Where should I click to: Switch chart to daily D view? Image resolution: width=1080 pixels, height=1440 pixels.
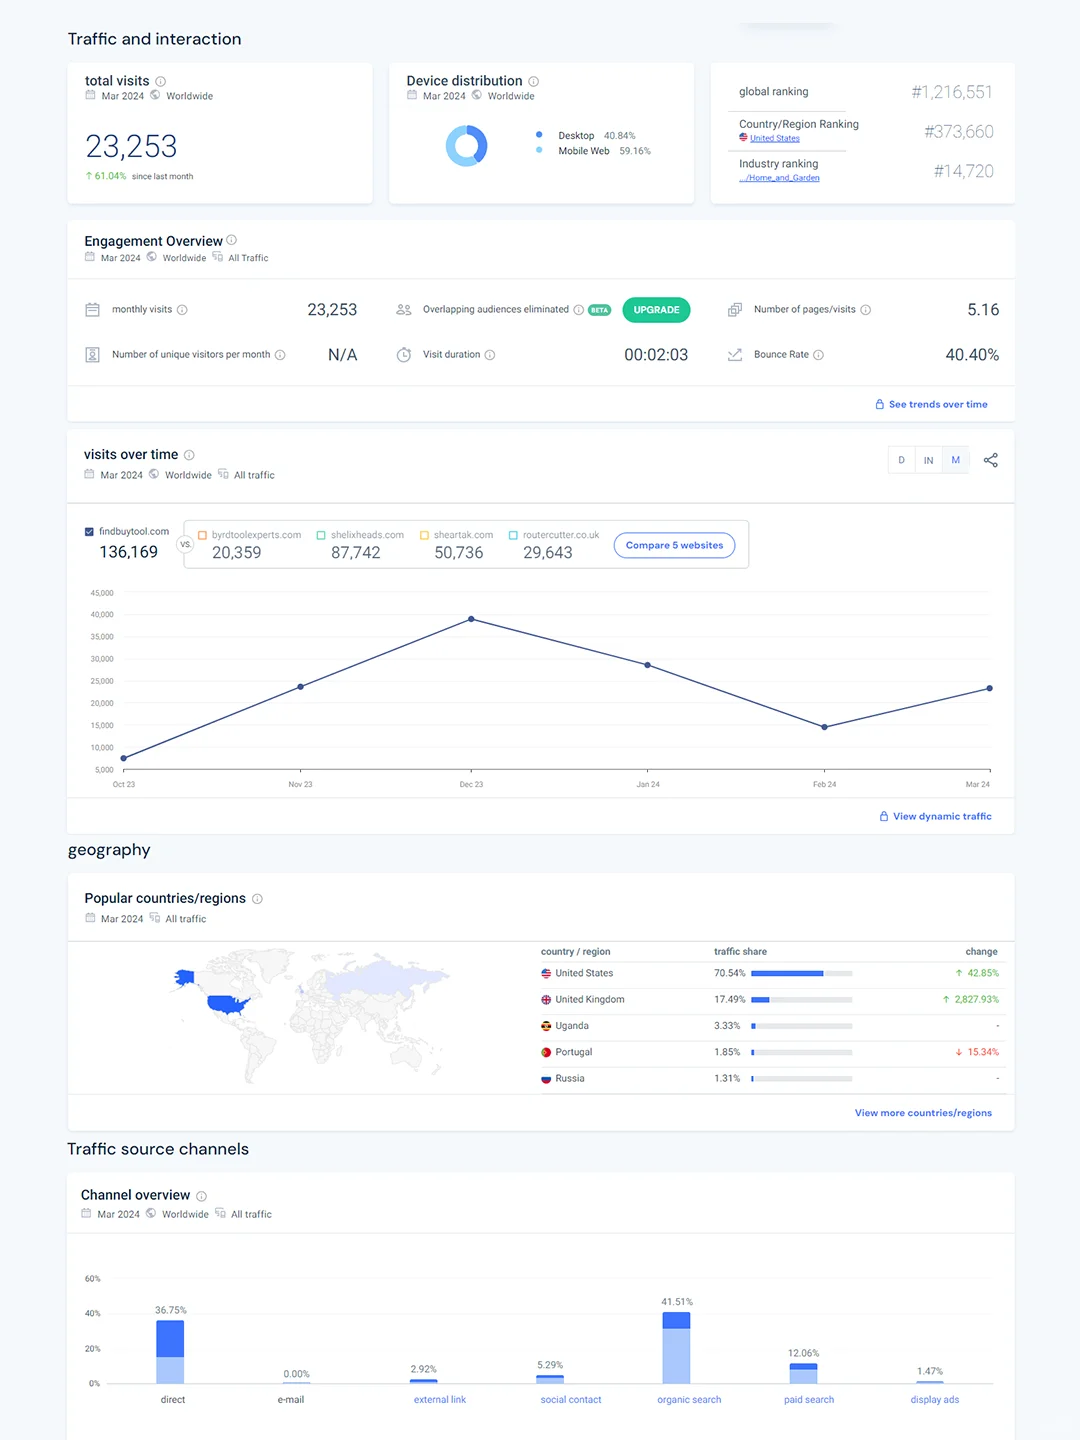[901, 460]
